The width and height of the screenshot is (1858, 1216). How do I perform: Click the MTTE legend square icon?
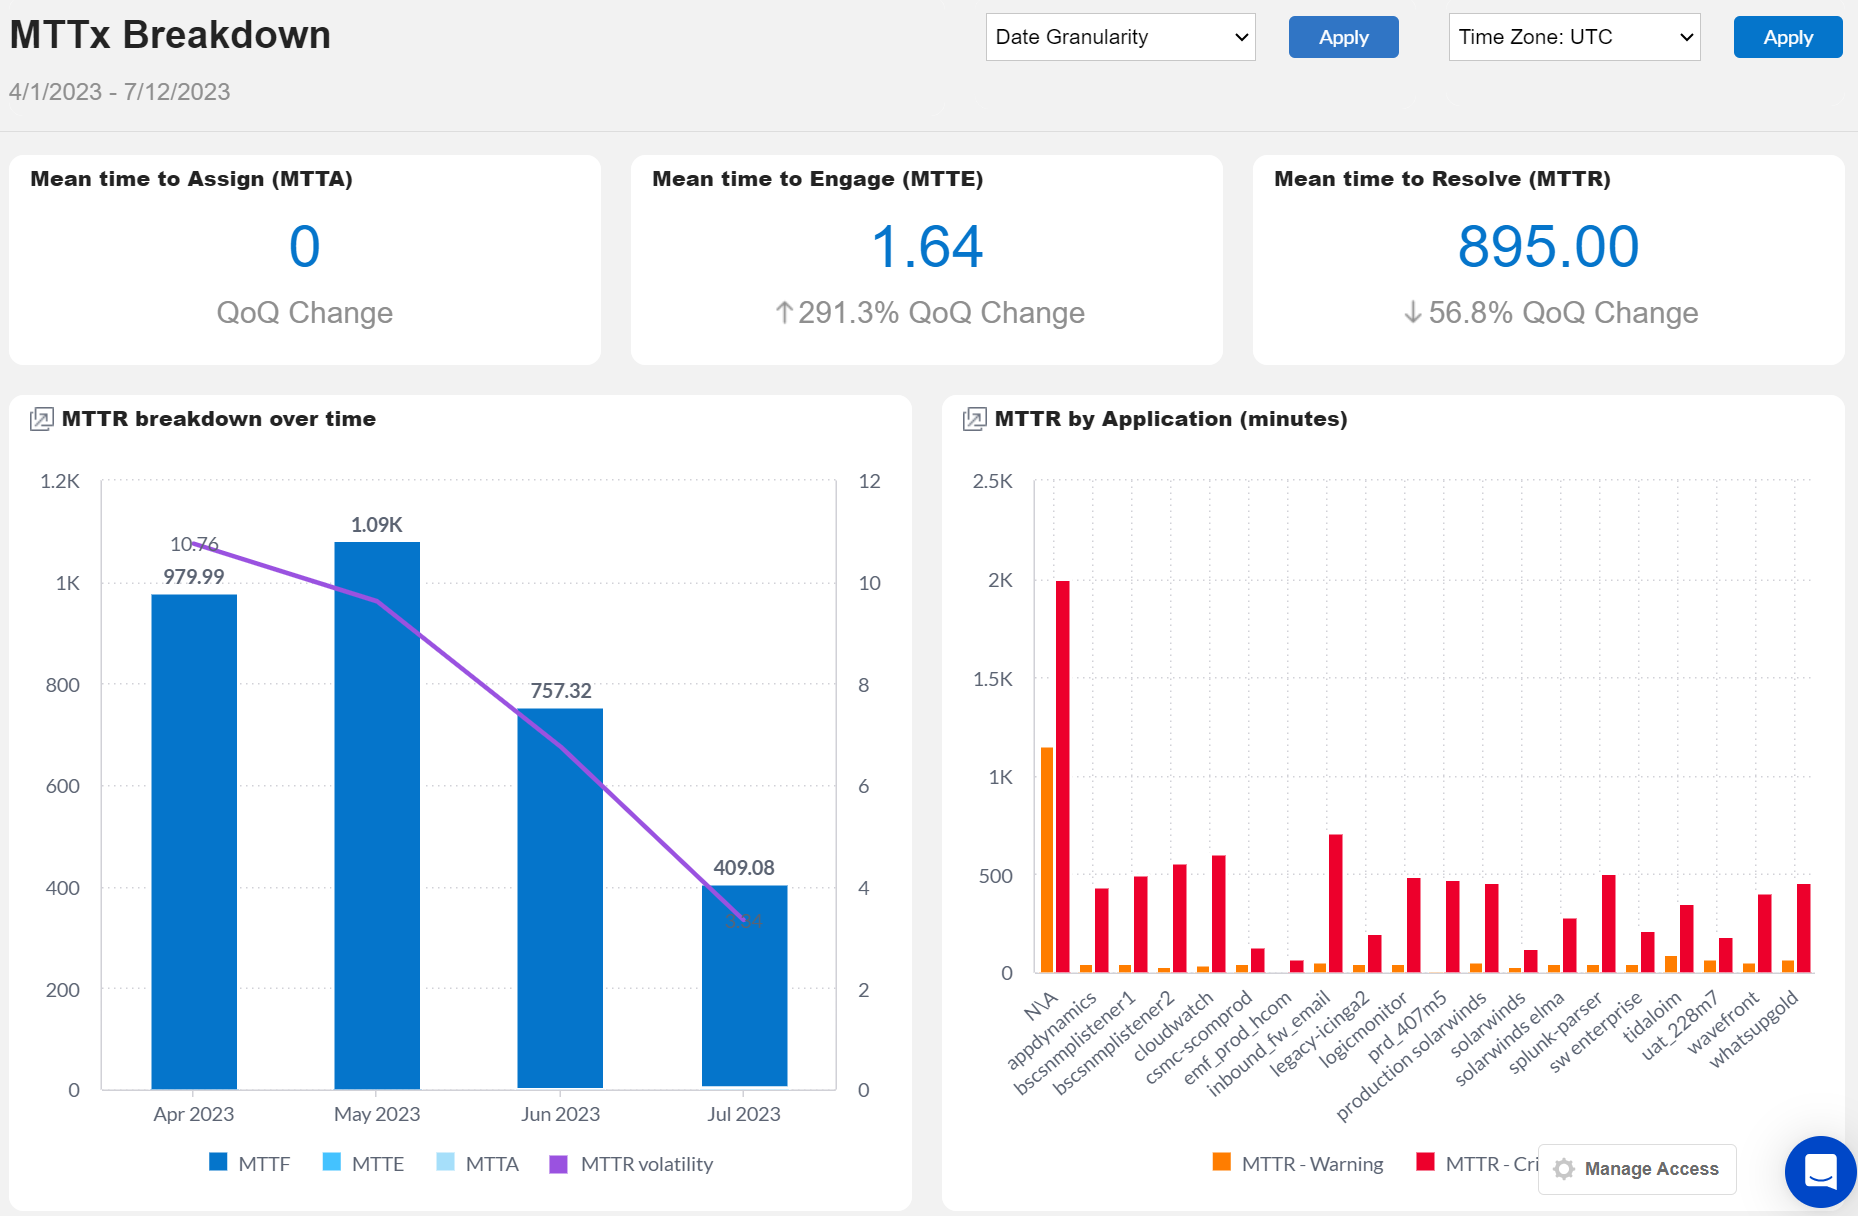[x=331, y=1163]
